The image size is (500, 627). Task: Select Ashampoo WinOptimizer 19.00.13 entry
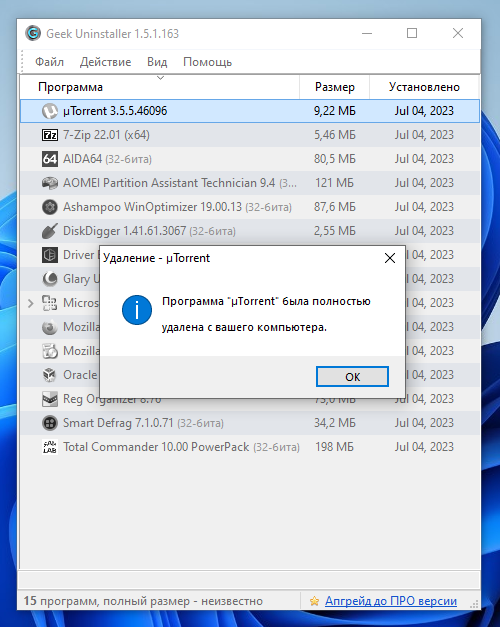click(250, 207)
